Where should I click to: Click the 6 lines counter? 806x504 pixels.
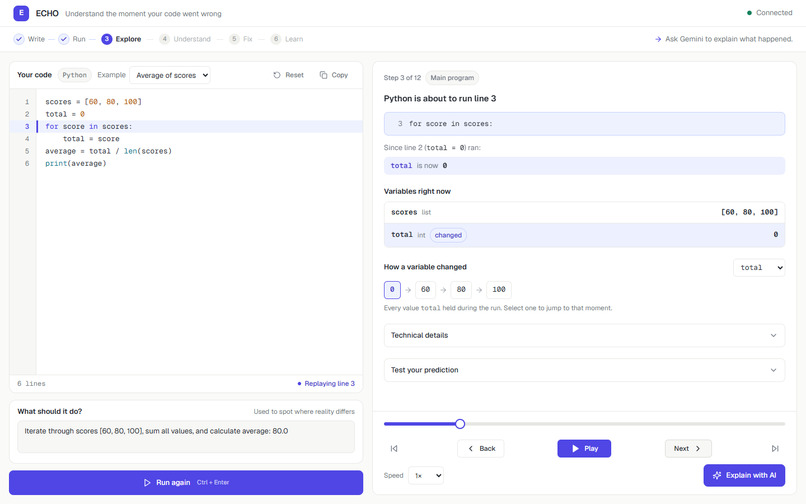(31, 384)
